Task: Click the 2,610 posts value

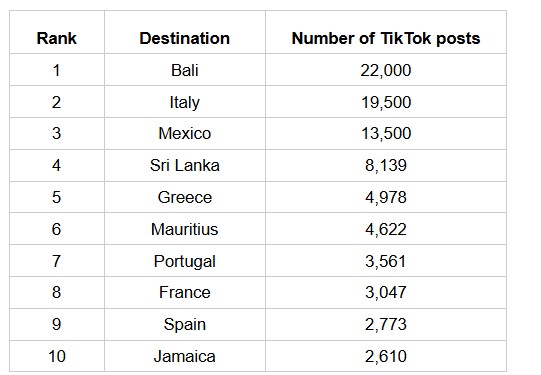Action: tap(386, 356)
